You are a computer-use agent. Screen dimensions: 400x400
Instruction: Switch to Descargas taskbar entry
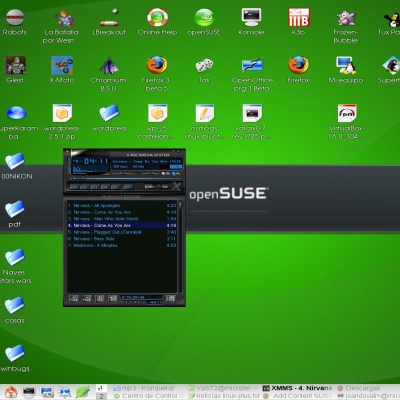coord(359,388)
